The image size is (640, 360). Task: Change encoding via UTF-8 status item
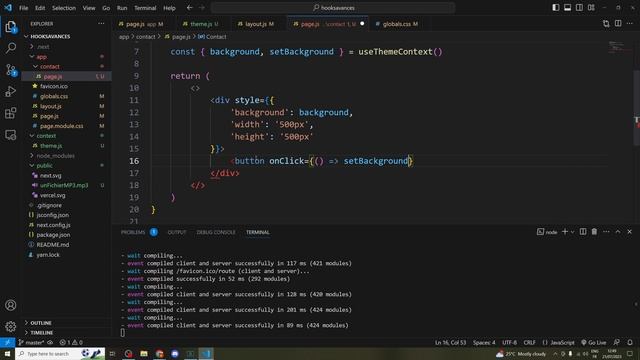pyautogui.click(x=509, y=342)
